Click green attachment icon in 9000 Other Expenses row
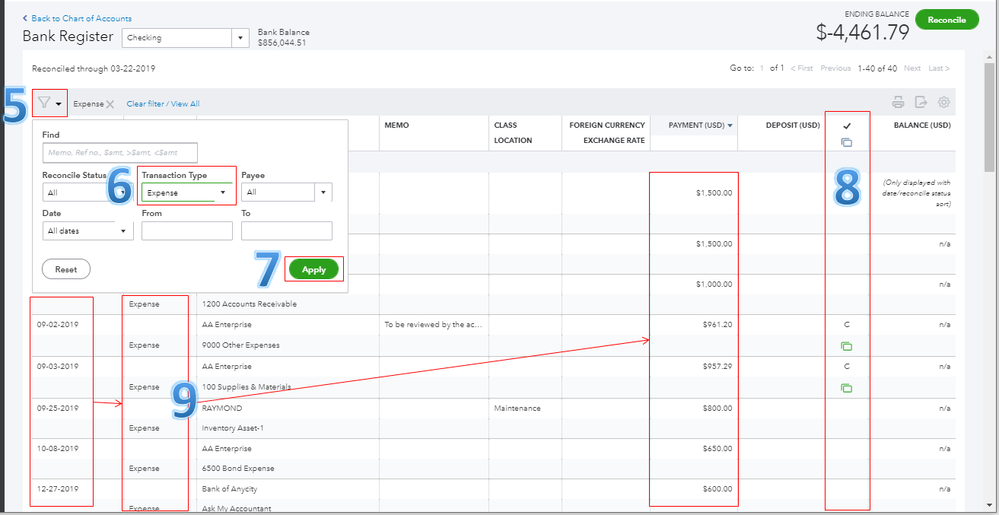 [x=846, y=346]
